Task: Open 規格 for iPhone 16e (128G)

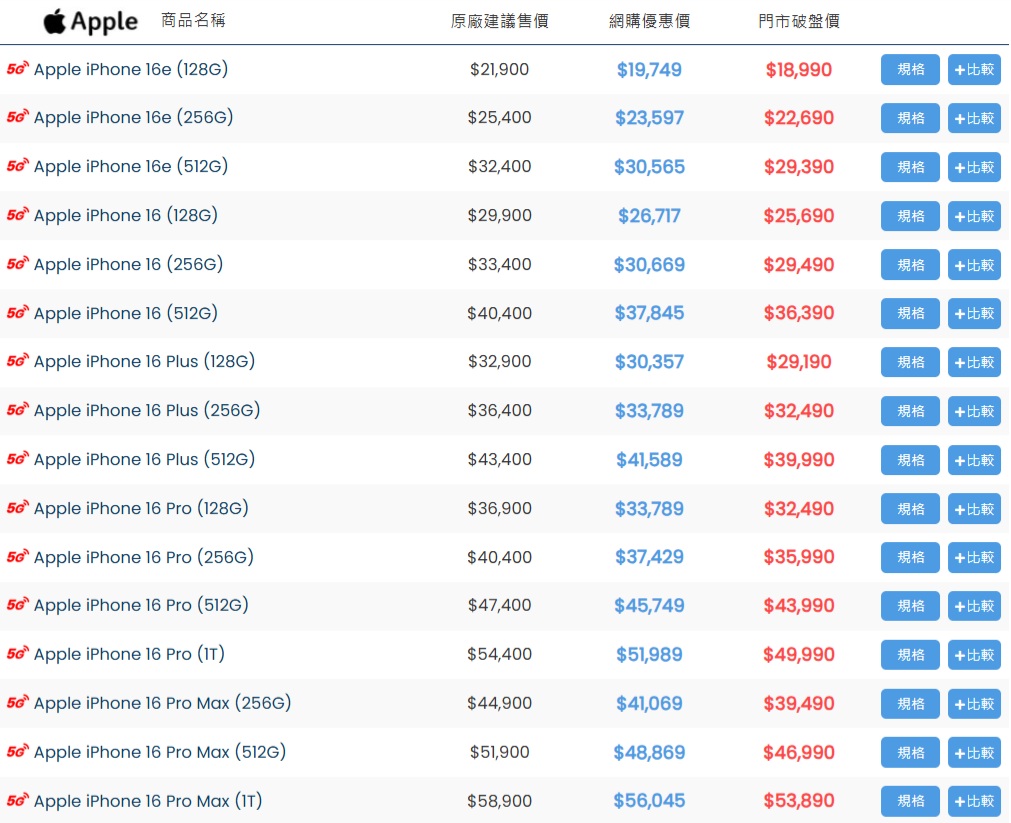Action: [x=910, y=69]
